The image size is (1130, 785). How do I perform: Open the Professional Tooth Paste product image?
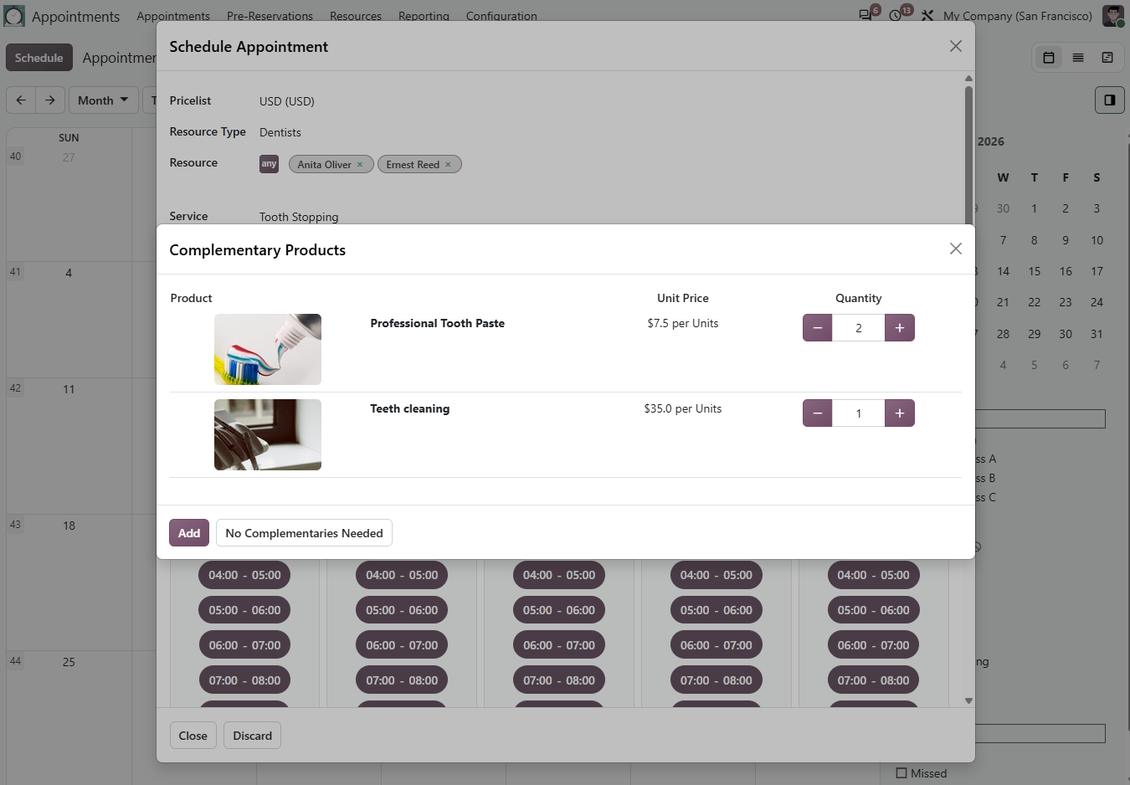click(x=267, y=349)
